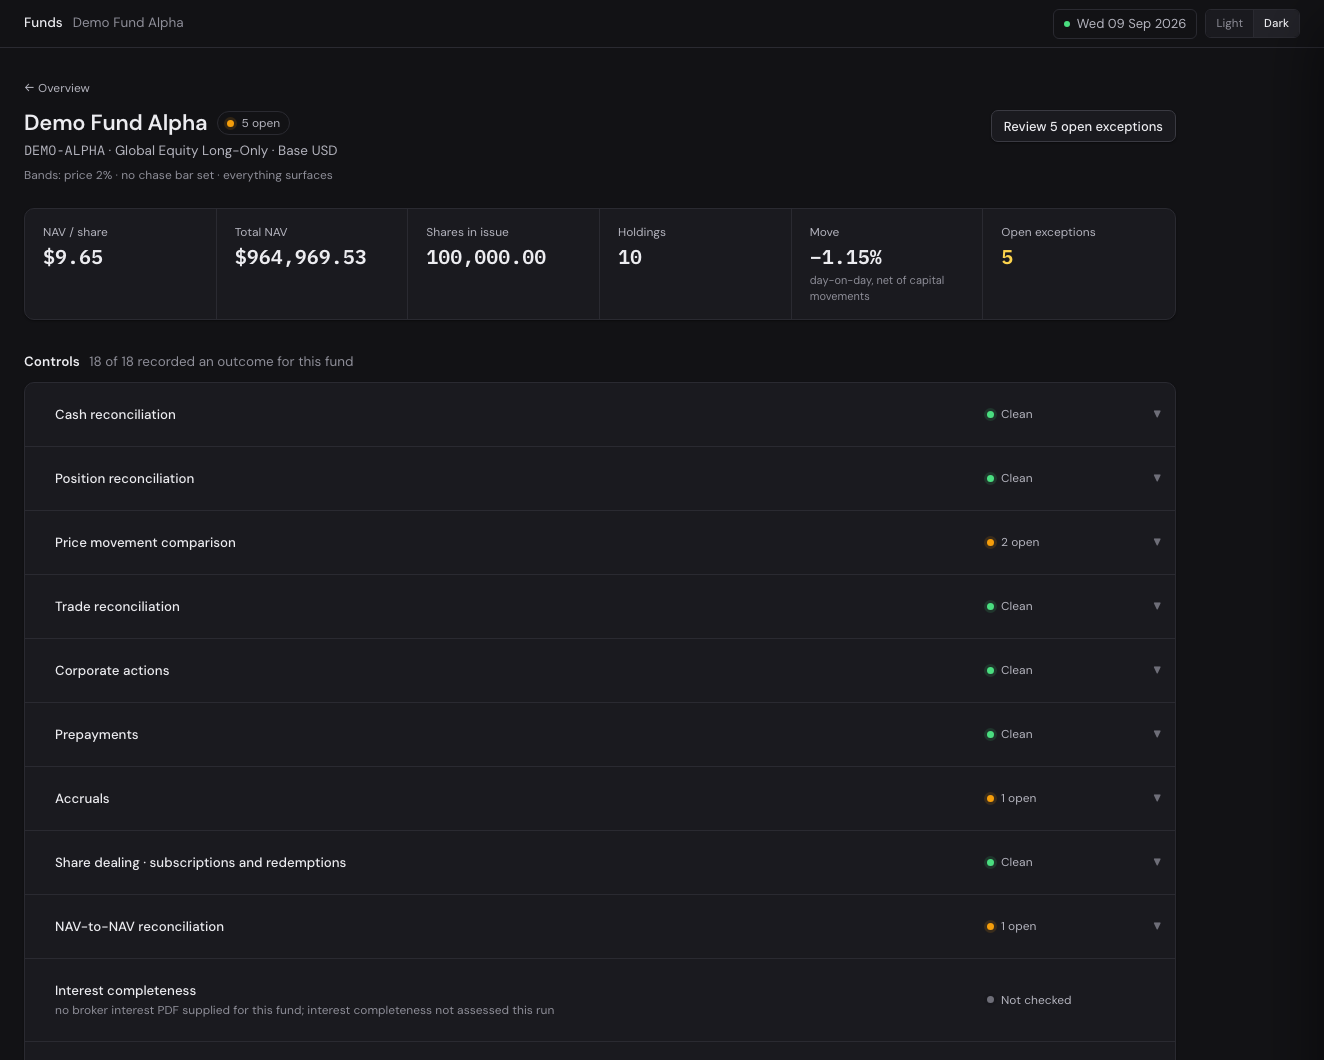Viewport: 1324px width, 1060px height.
Task: Click 18 of 18 recorded an outcome text
Action: click(221, 361)
